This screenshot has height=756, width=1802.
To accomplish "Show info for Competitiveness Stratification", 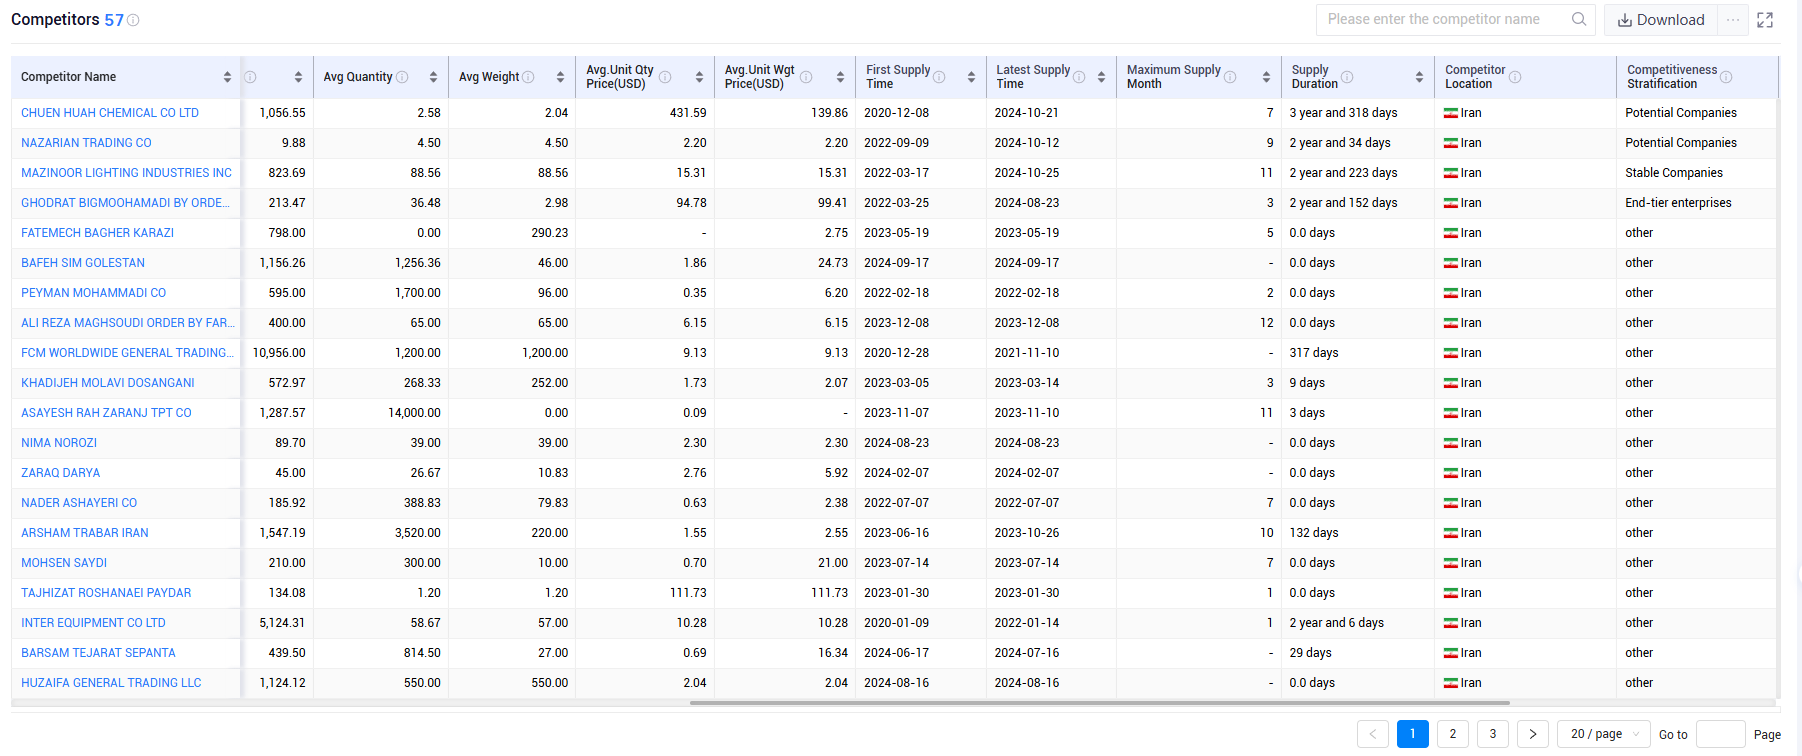I will coord(1726,77).
